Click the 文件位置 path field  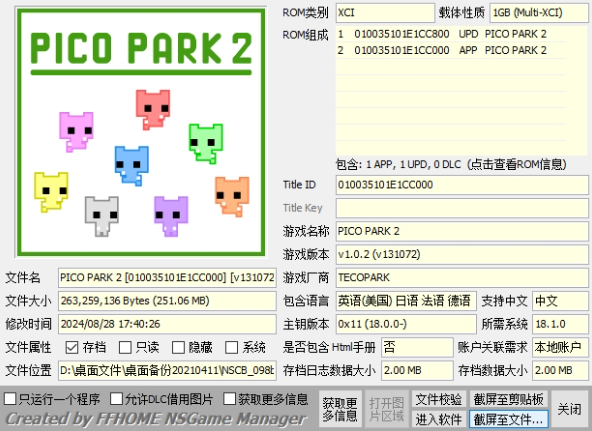pyautogui.click(x=167, y=371)
